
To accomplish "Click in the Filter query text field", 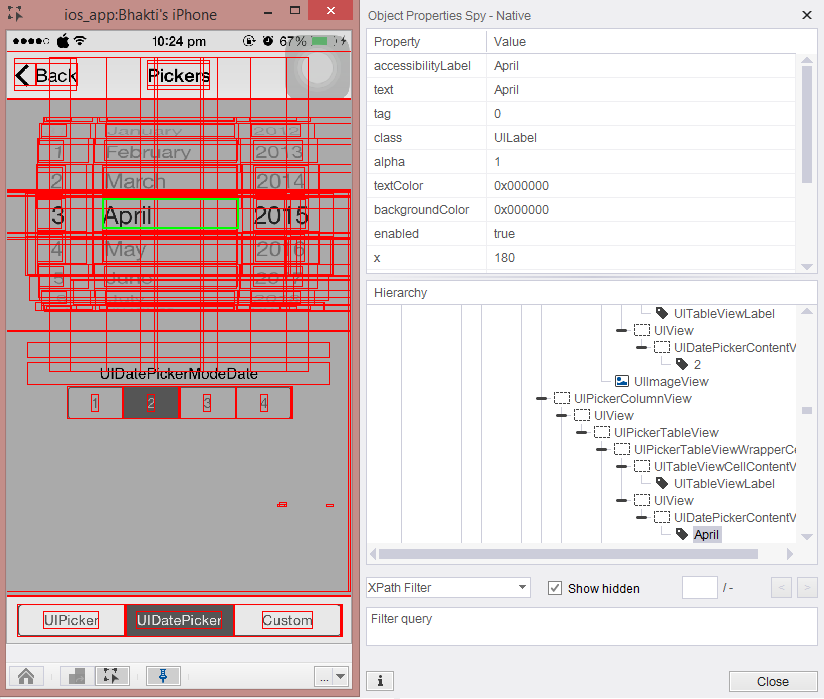I will coord(592,626).
